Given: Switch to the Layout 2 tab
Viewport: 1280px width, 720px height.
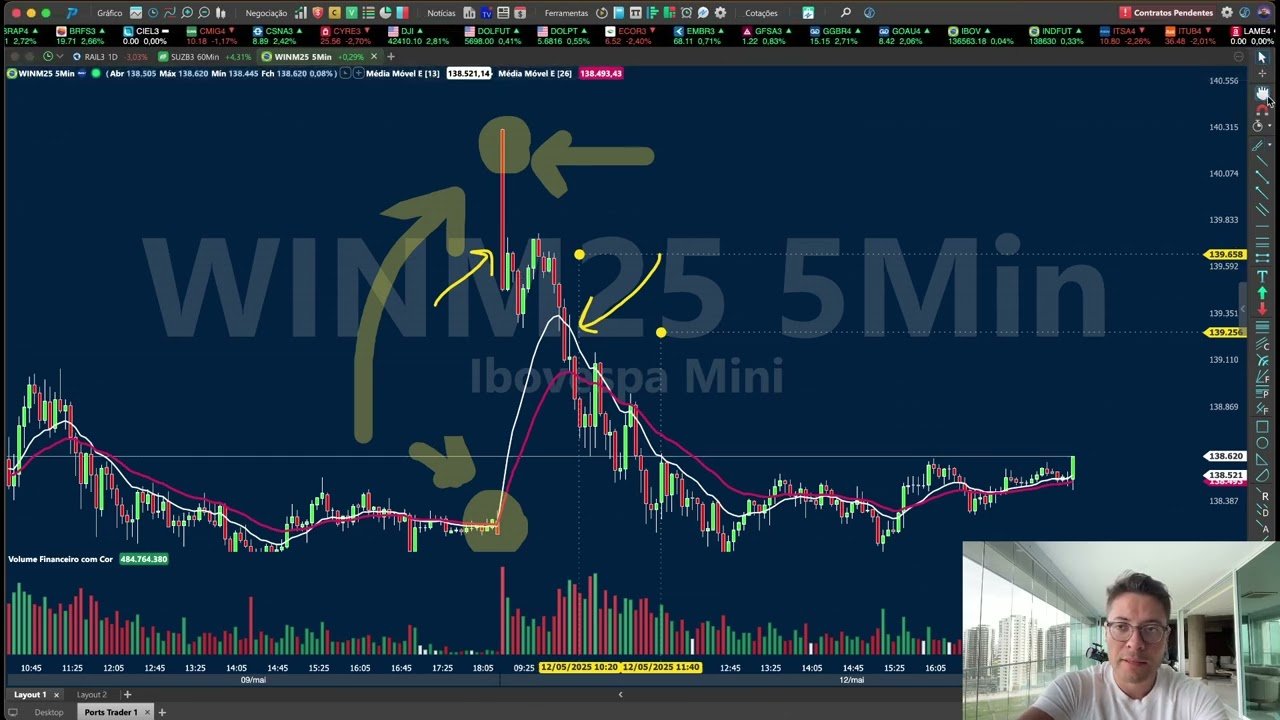Looking at the screenshot, I should click(x=92, y=694).
